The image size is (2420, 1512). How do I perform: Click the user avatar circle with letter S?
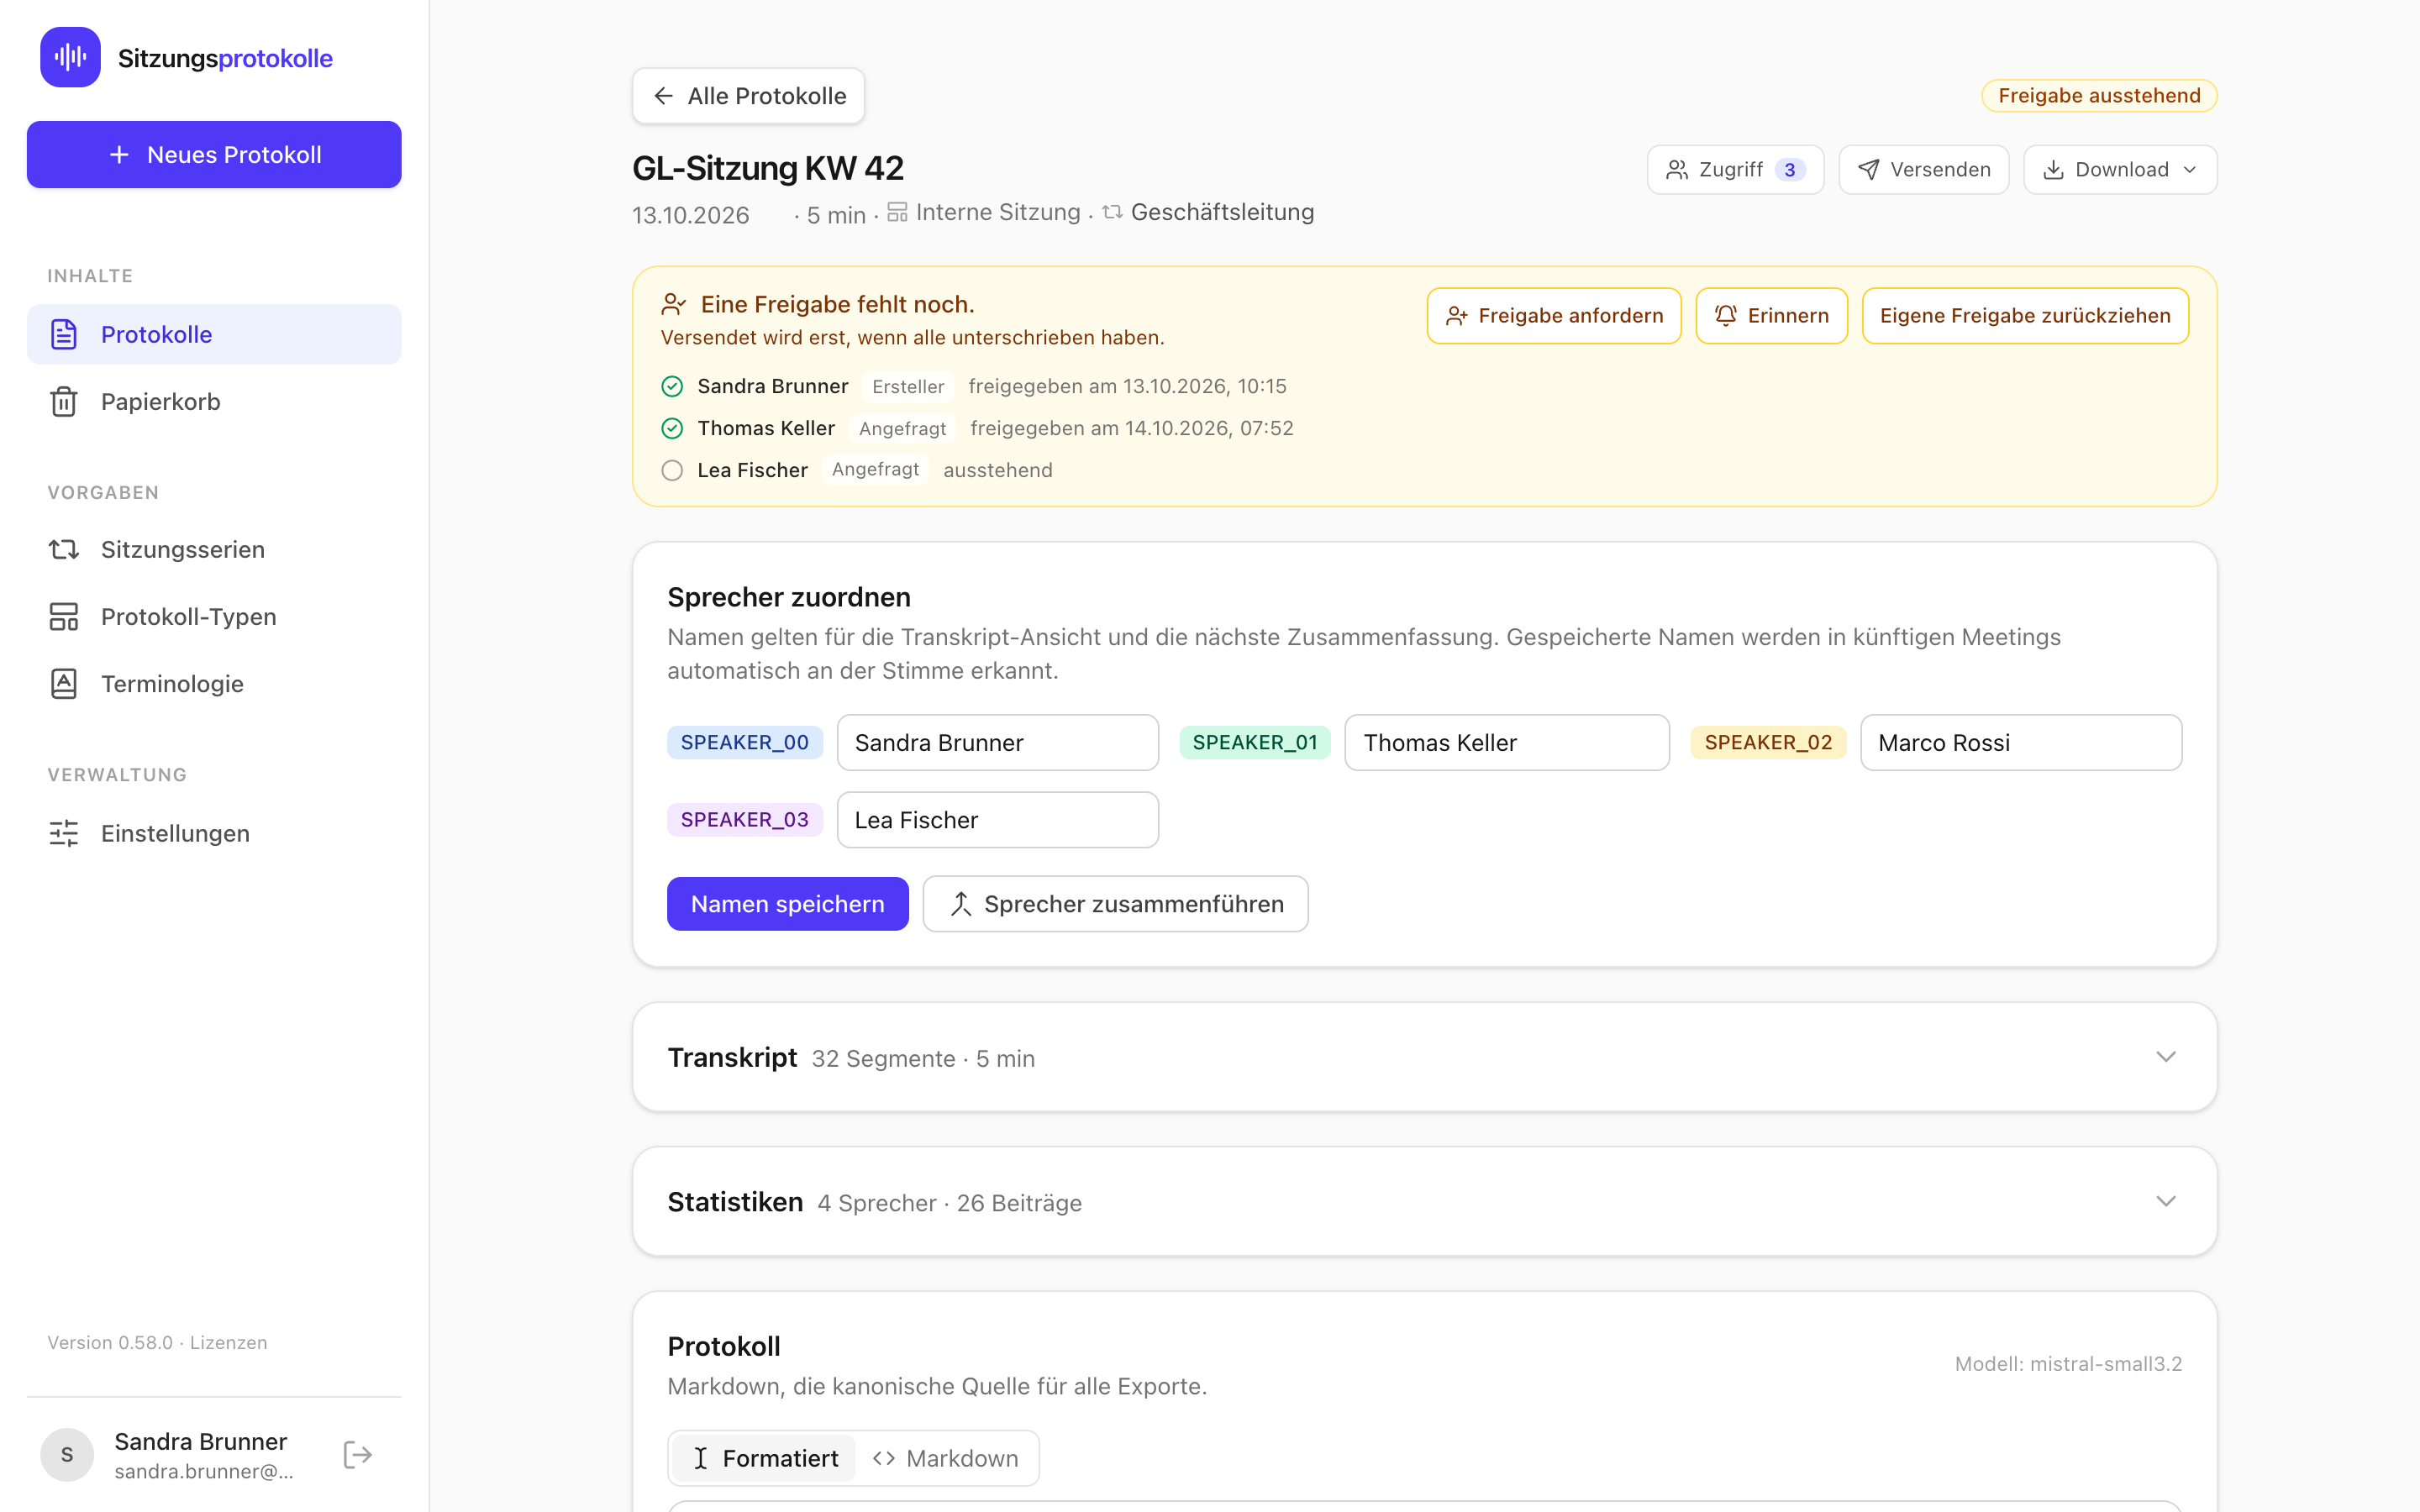pyautogui.click(x=67, y=1454)
